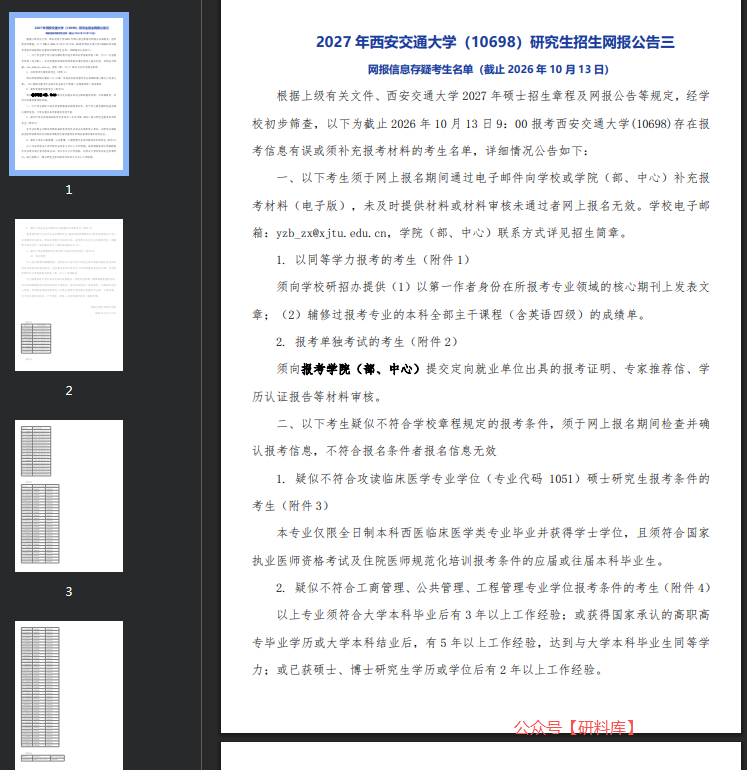The width and height of the screenshot is (747, 770).
Task: Click bold text '报考学院（部、中心）'
Action: point(361,369)
